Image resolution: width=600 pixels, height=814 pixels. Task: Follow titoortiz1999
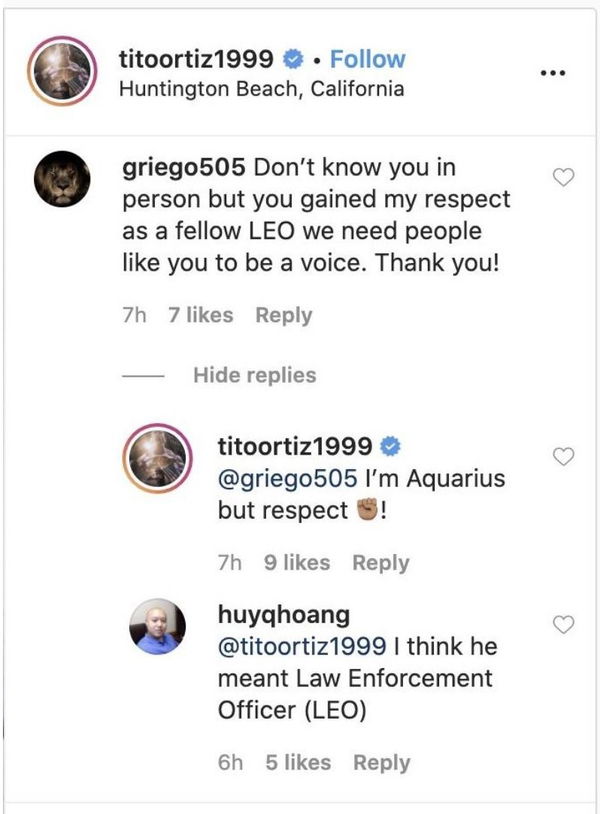tap(366, 59)
